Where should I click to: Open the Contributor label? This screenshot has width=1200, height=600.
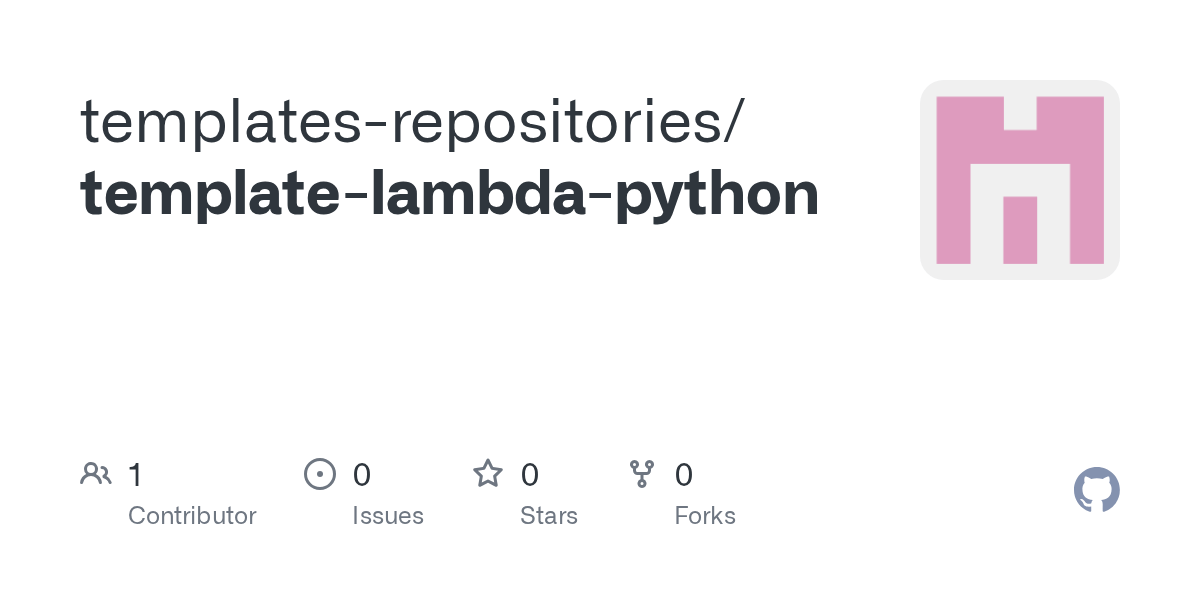pyautogui.click(x=192, y=516)
